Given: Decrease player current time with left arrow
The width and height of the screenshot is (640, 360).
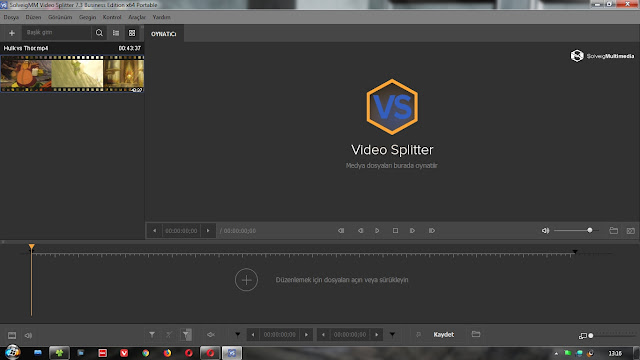Looking at the screenshot, I should pos(154,231).
